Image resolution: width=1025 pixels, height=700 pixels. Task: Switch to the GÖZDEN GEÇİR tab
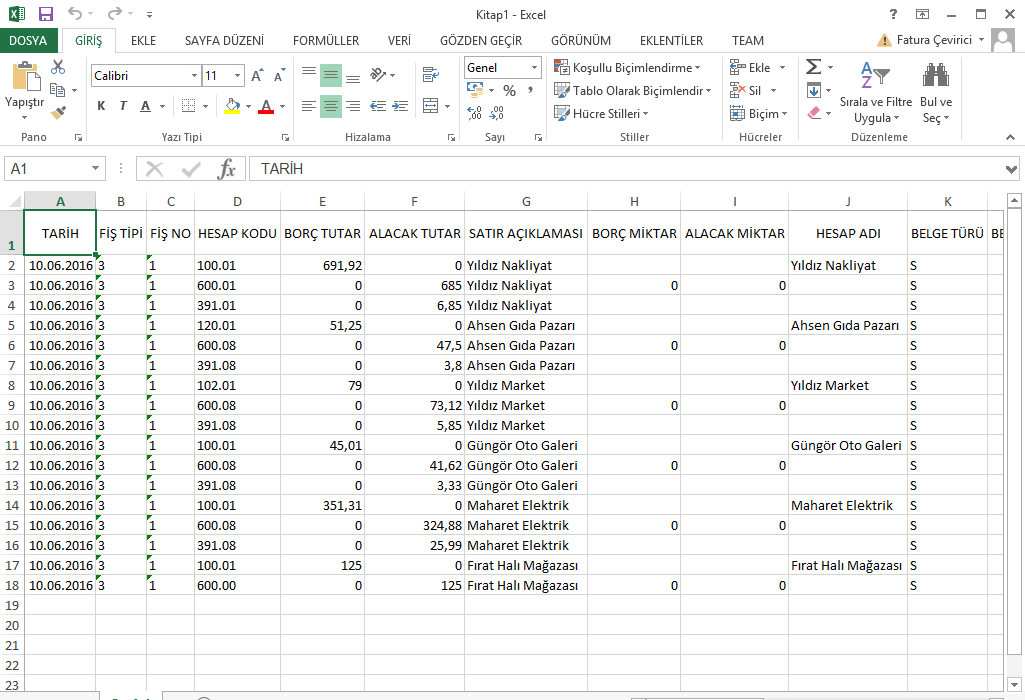pyautogui.click(x=481, y=41)
